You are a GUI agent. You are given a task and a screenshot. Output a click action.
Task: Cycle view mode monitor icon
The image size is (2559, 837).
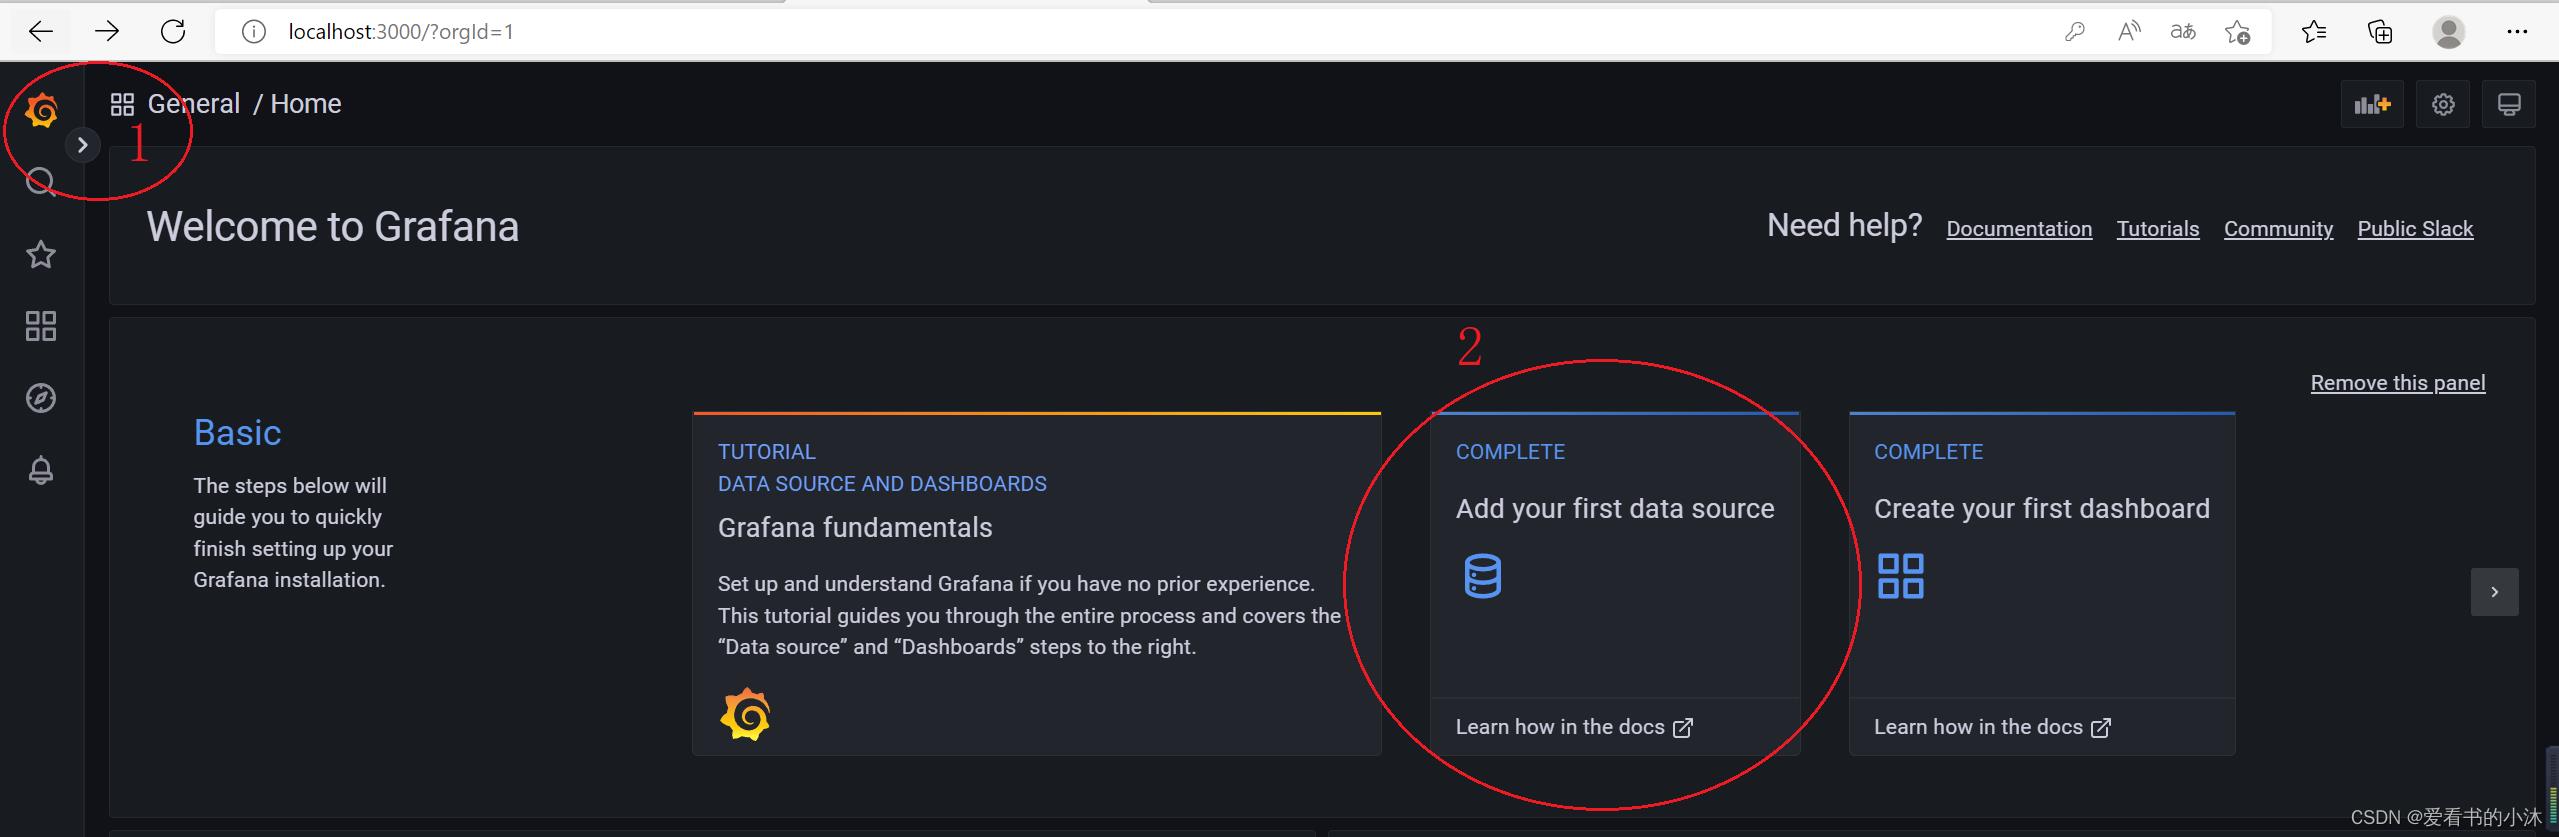tap(2509, 104)
